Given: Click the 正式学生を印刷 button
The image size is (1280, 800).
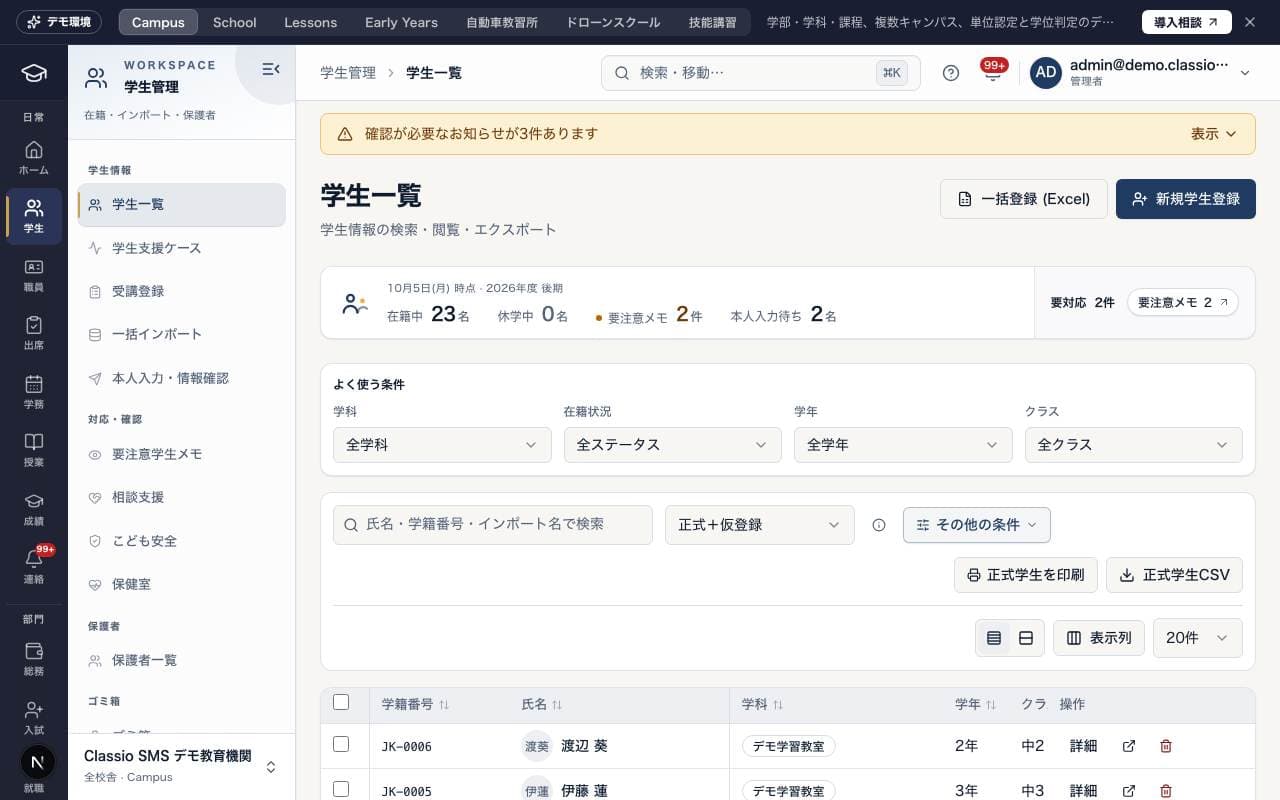Looking at the screenshot, I should 1026,575.
